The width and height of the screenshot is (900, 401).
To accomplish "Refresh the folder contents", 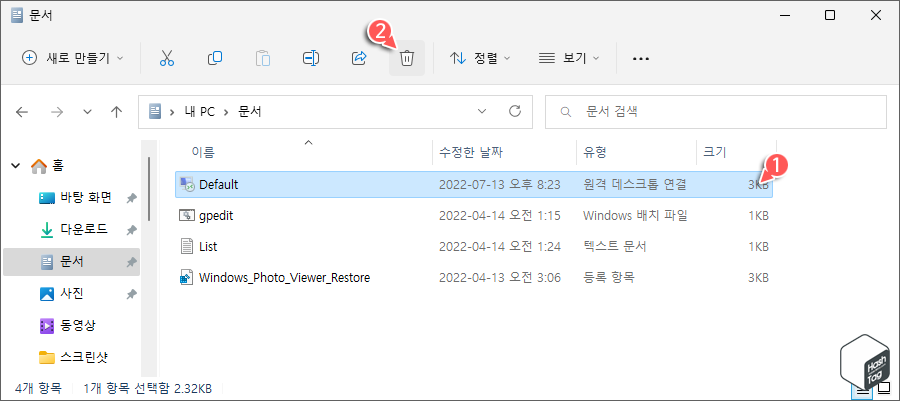I will (x=515, y=111).
